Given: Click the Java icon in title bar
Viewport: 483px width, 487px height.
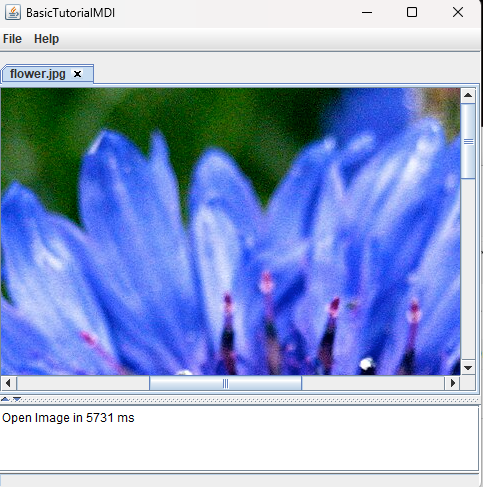Looking at the screenshot, I should (x=13, y=13).
